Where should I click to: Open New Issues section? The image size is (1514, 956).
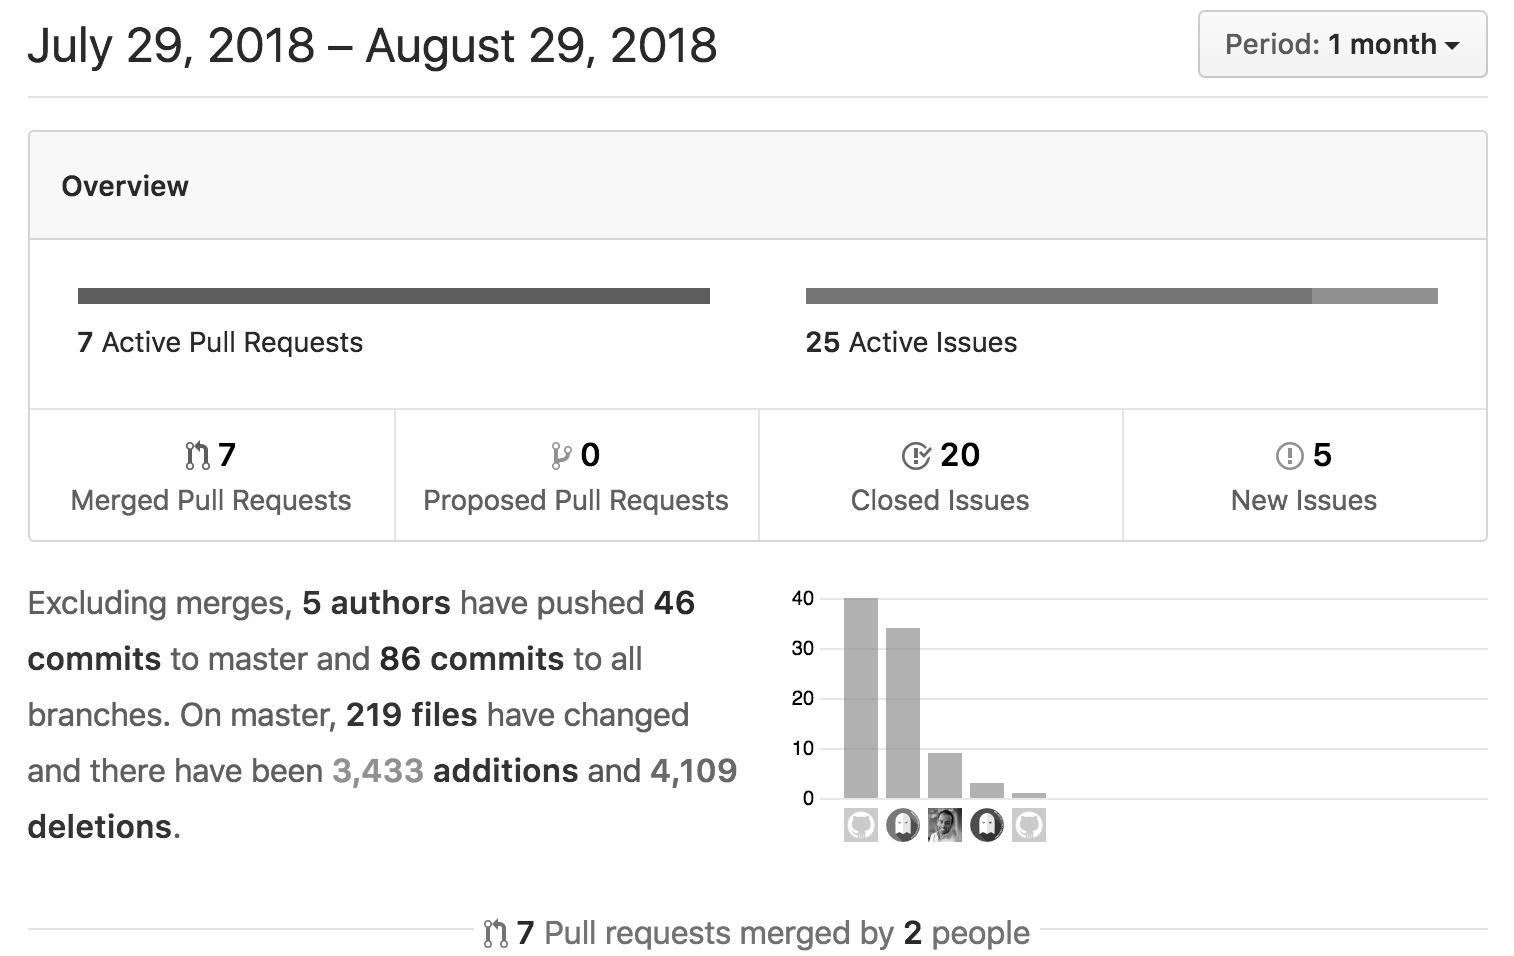pyautogui.click(x=1305, y=475)
